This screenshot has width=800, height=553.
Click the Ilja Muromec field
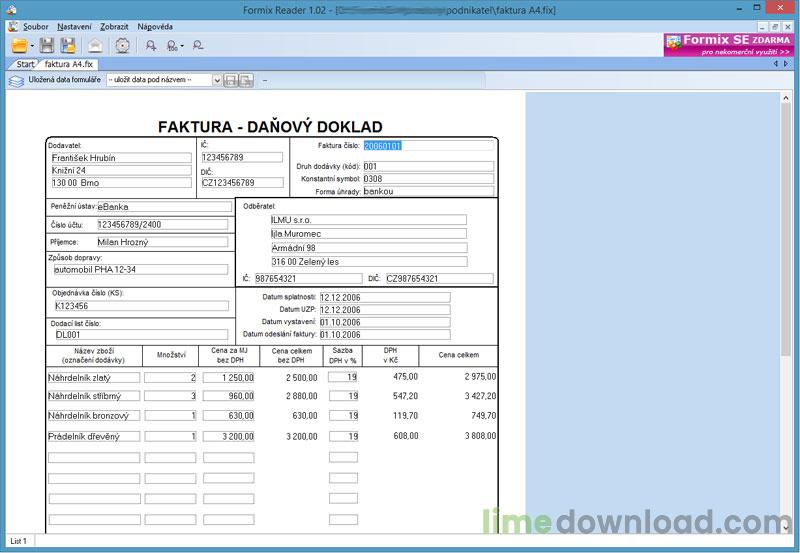(x=368, y=234)
